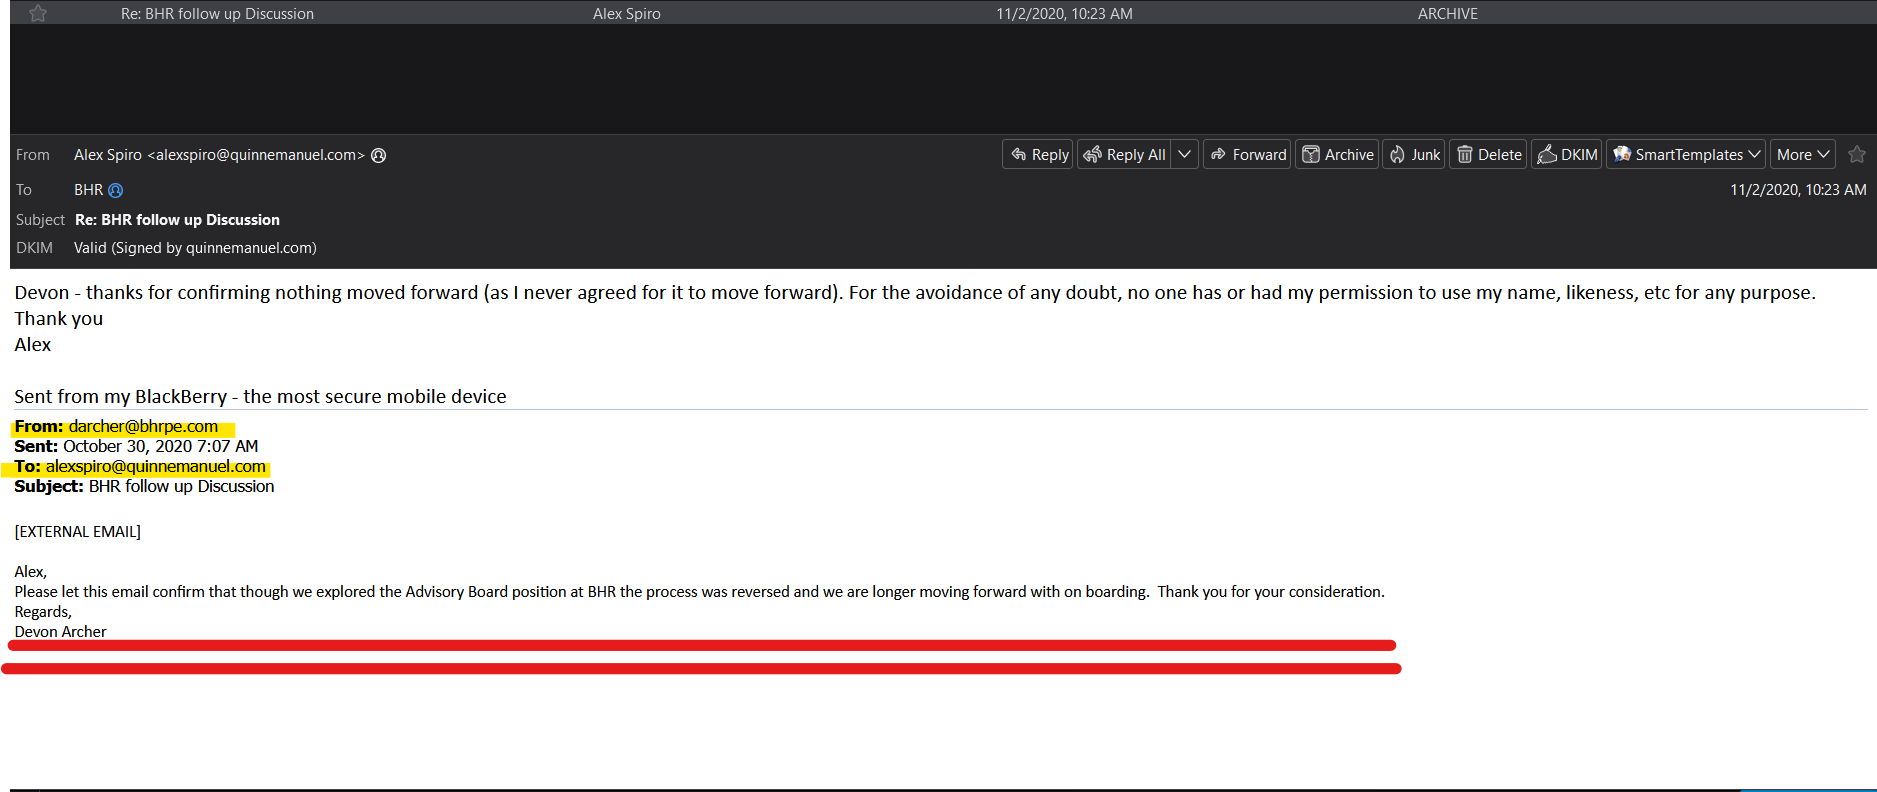Click the Reply button
This screenshot has width=1877, height=792.
(x=1038, y=155)
